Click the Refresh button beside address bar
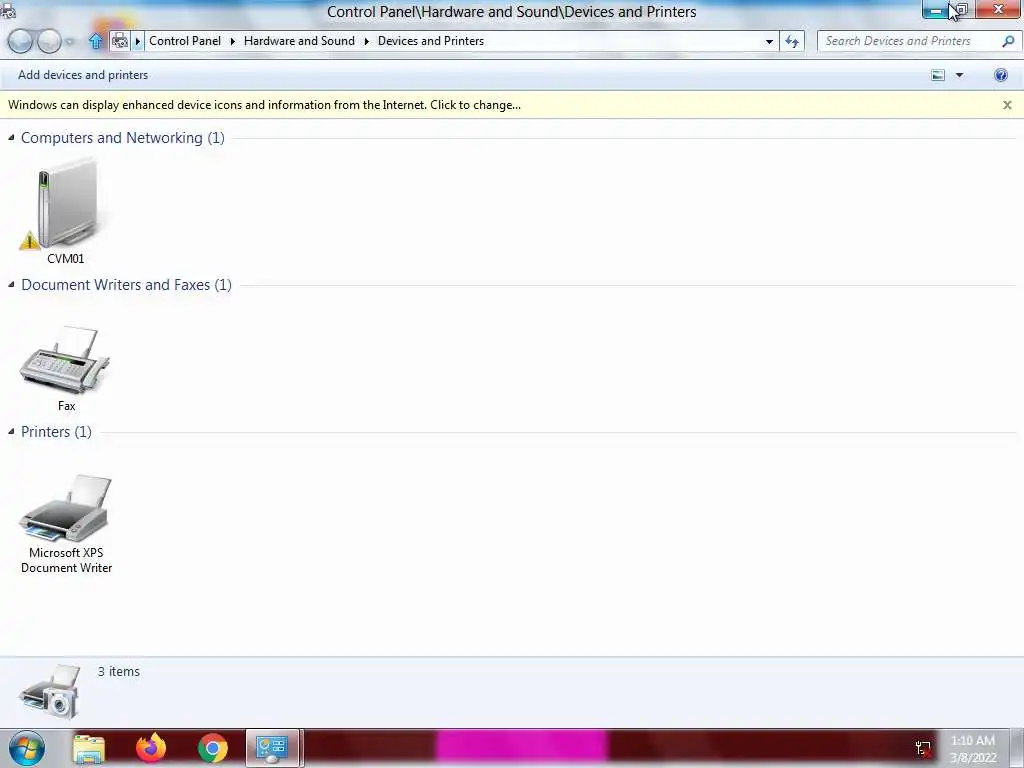The image size is (1024, 768). 792,41
